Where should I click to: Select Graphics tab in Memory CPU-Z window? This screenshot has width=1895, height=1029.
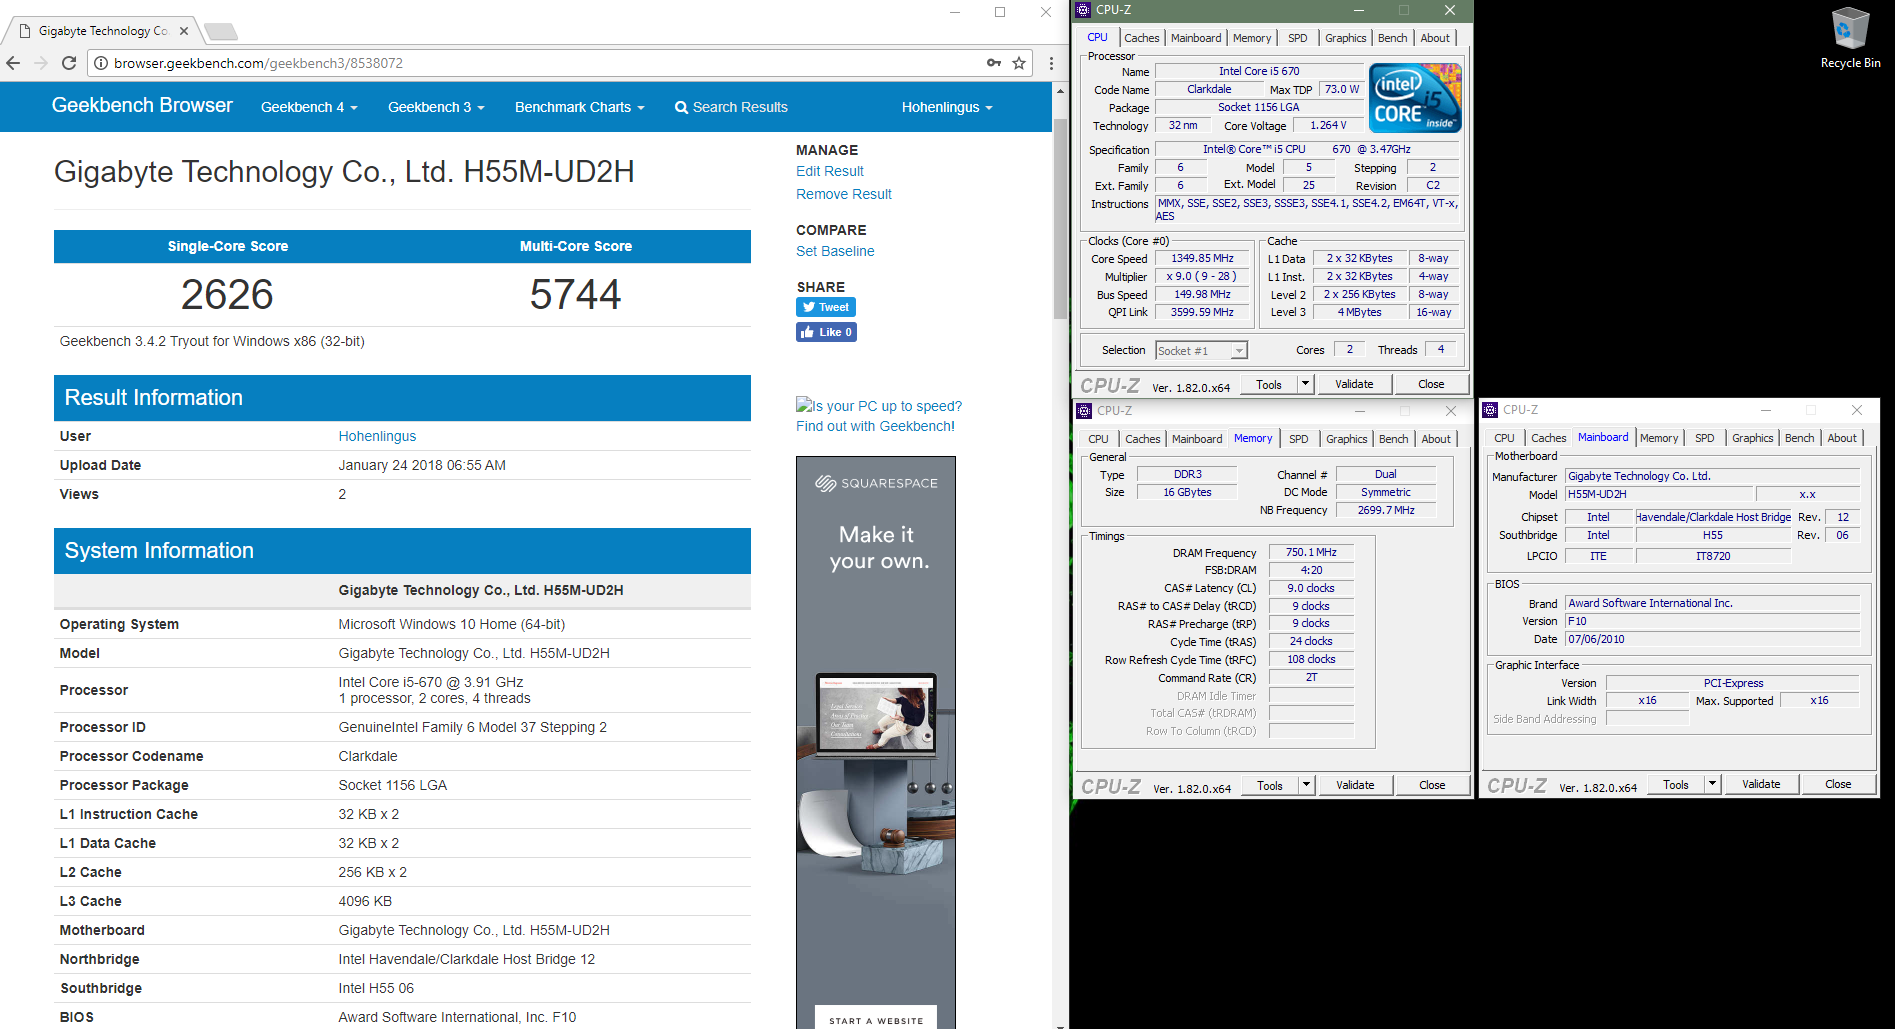1346,439
